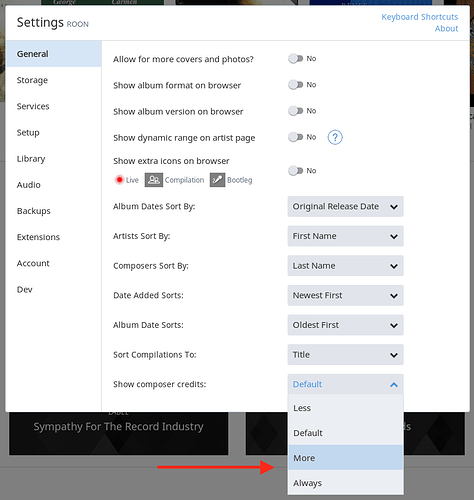The width and height of the screenshot is (474, 500).
Task: Expand the Artists Sort By dropdown
Action: (x=345, y=236)
